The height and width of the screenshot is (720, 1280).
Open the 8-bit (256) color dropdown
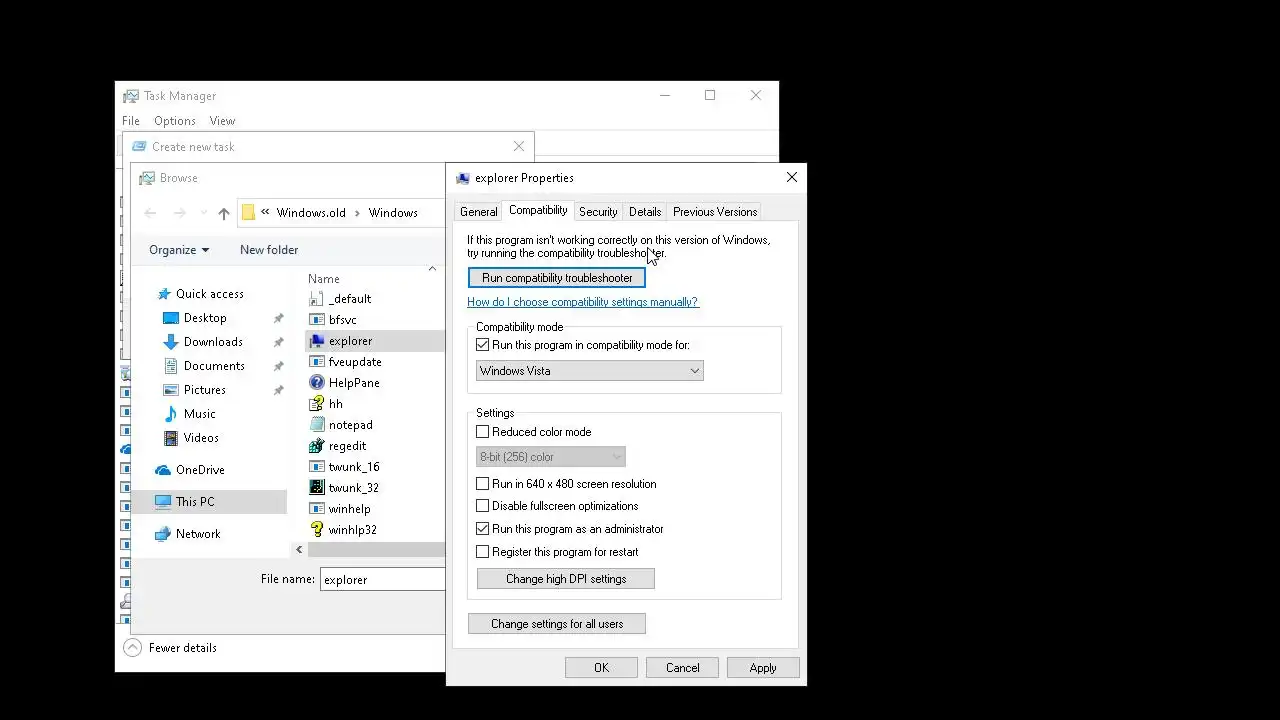point(551,457)
